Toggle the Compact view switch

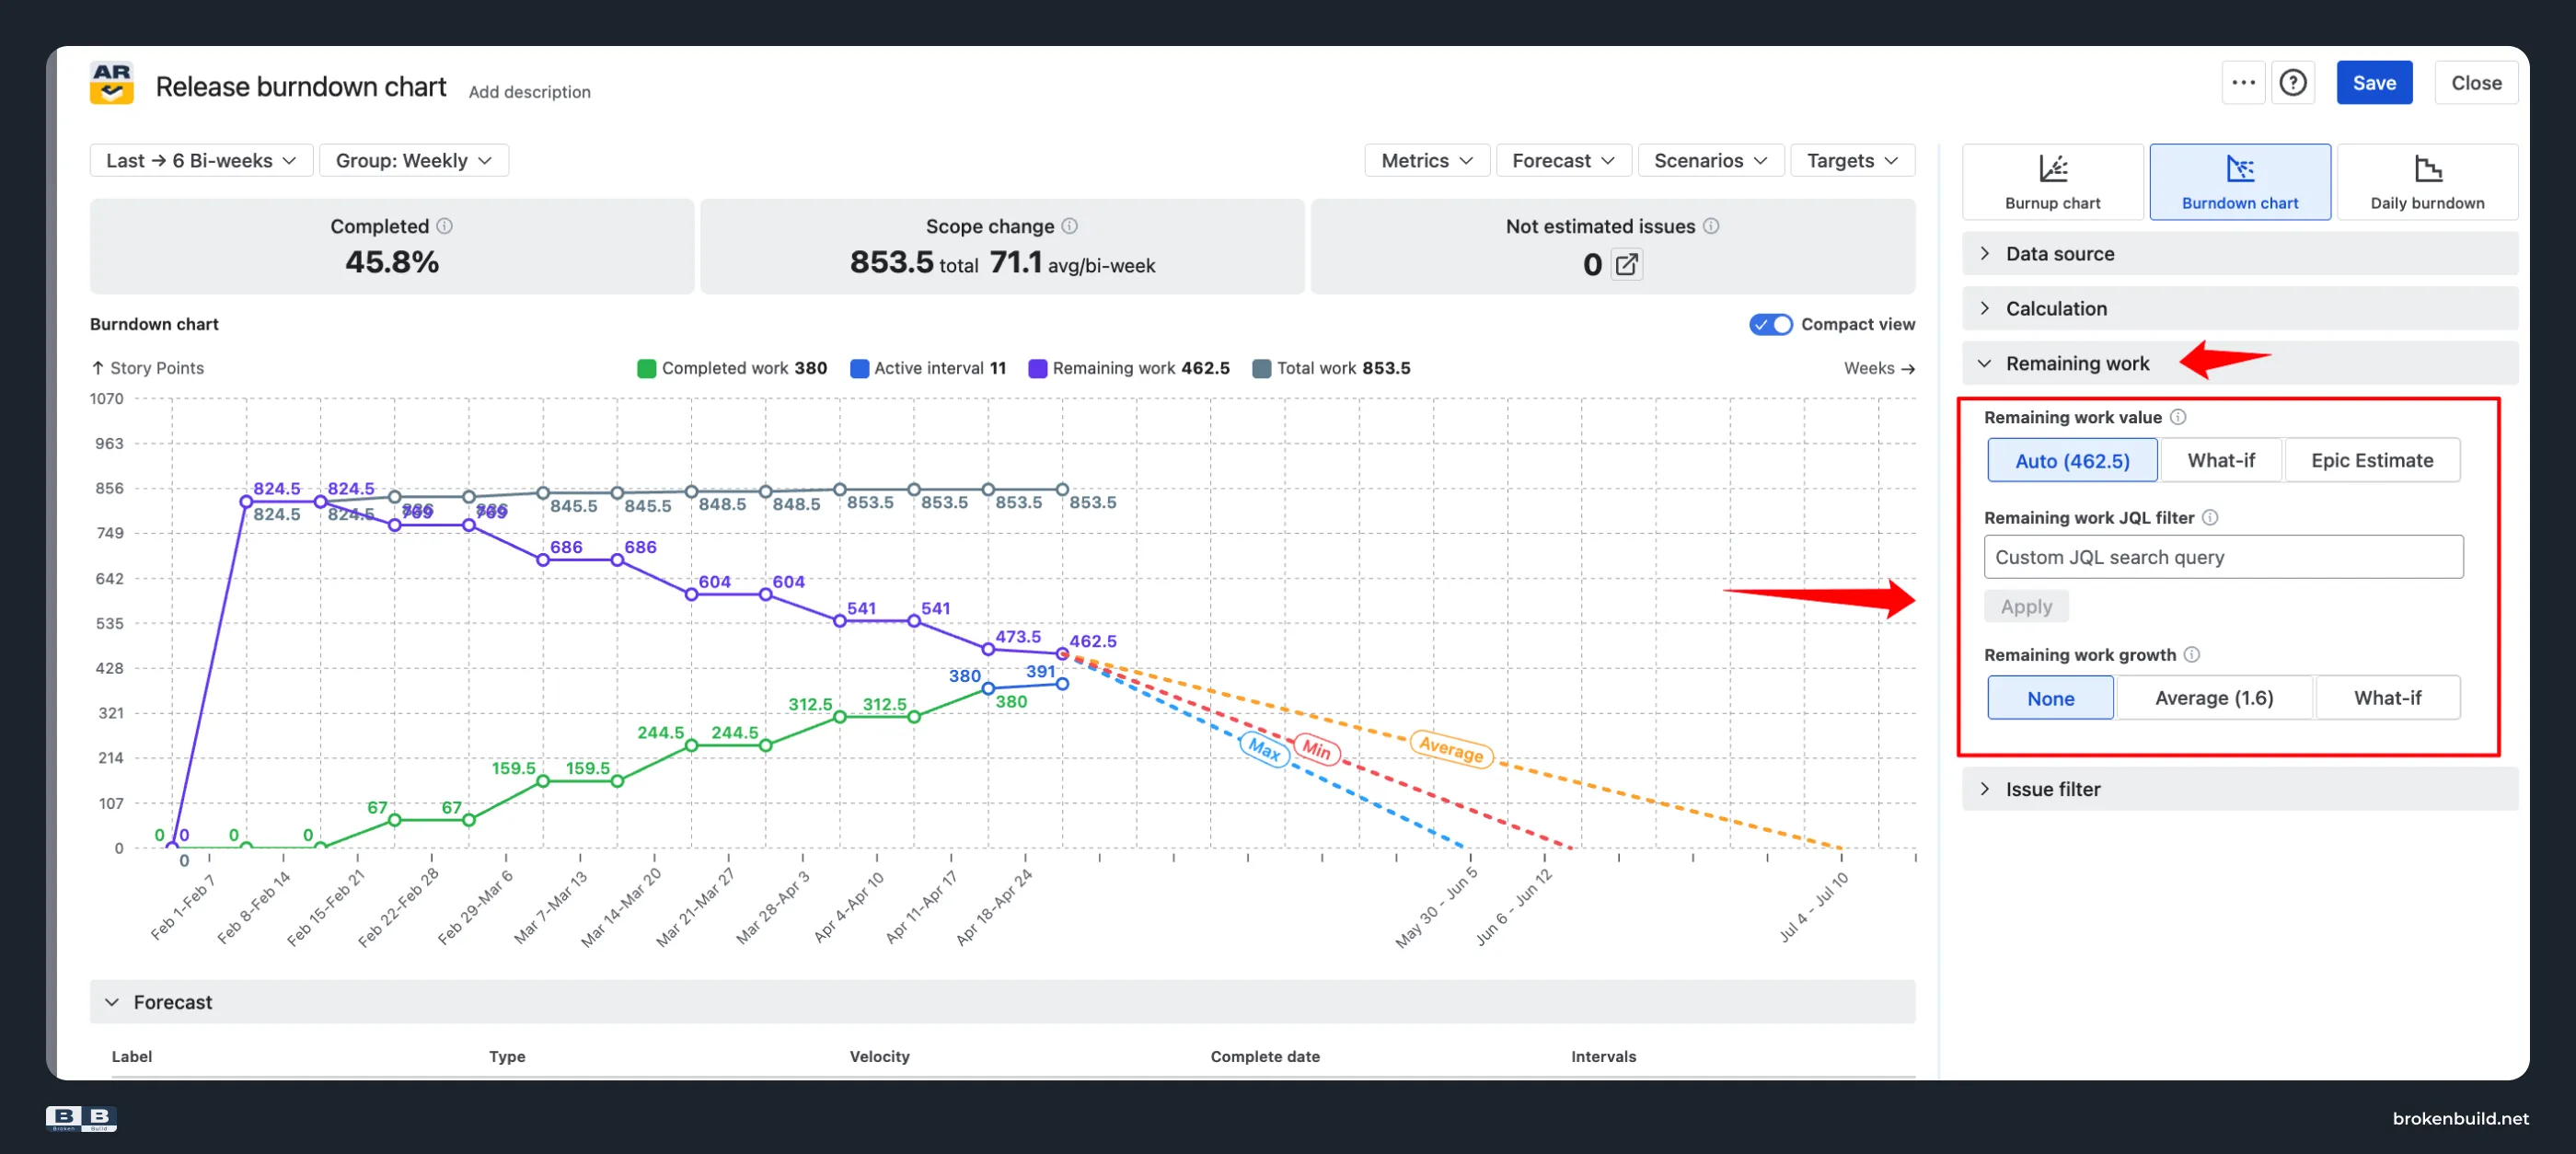click(x=1770, y=324)
